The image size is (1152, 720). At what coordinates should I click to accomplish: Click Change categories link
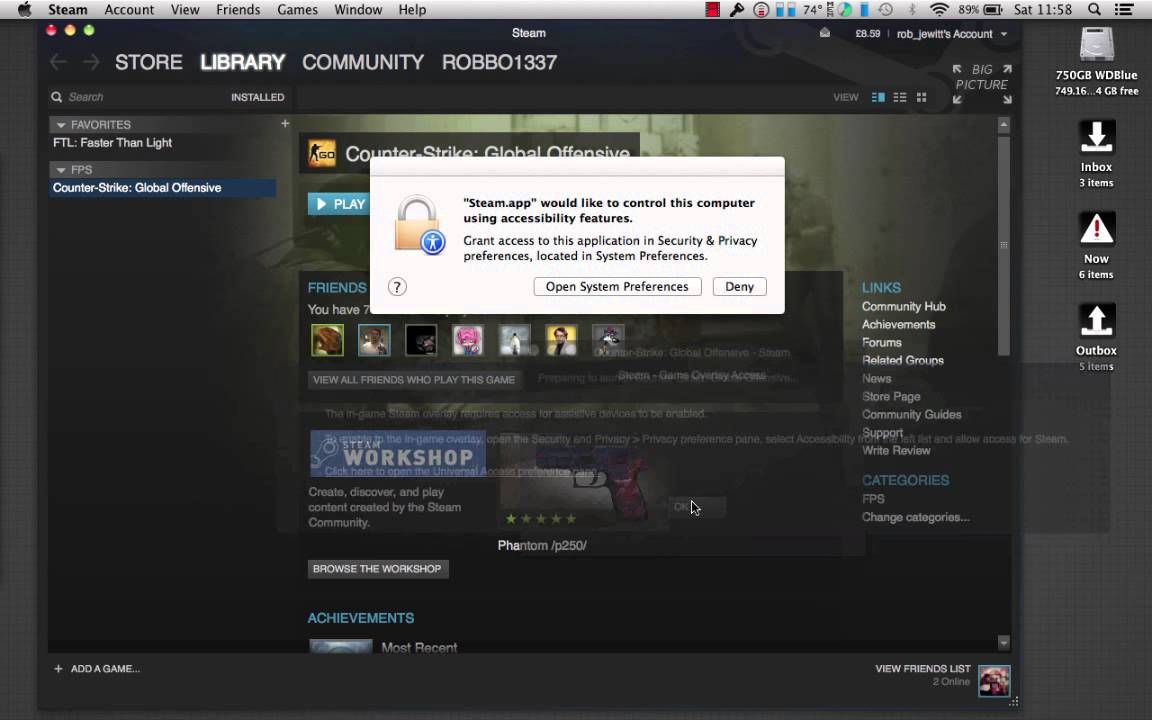(915, 517)
